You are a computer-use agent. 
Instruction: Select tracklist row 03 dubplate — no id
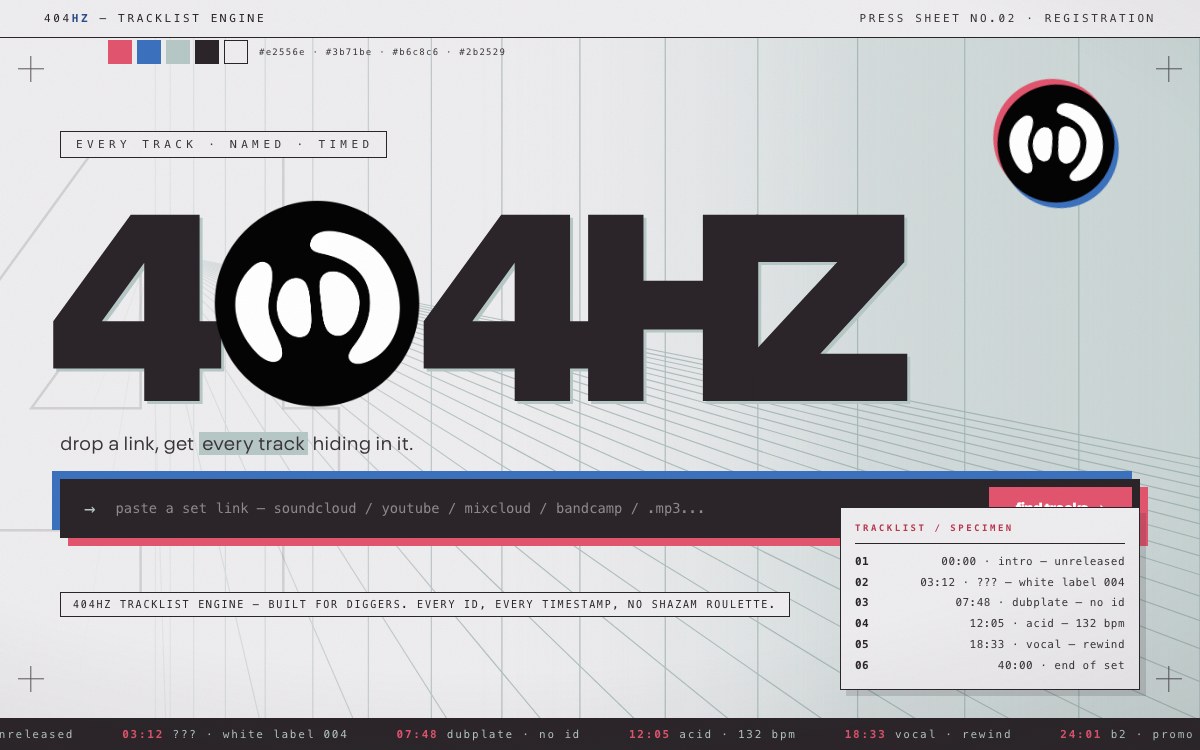[x=990, y=602]
